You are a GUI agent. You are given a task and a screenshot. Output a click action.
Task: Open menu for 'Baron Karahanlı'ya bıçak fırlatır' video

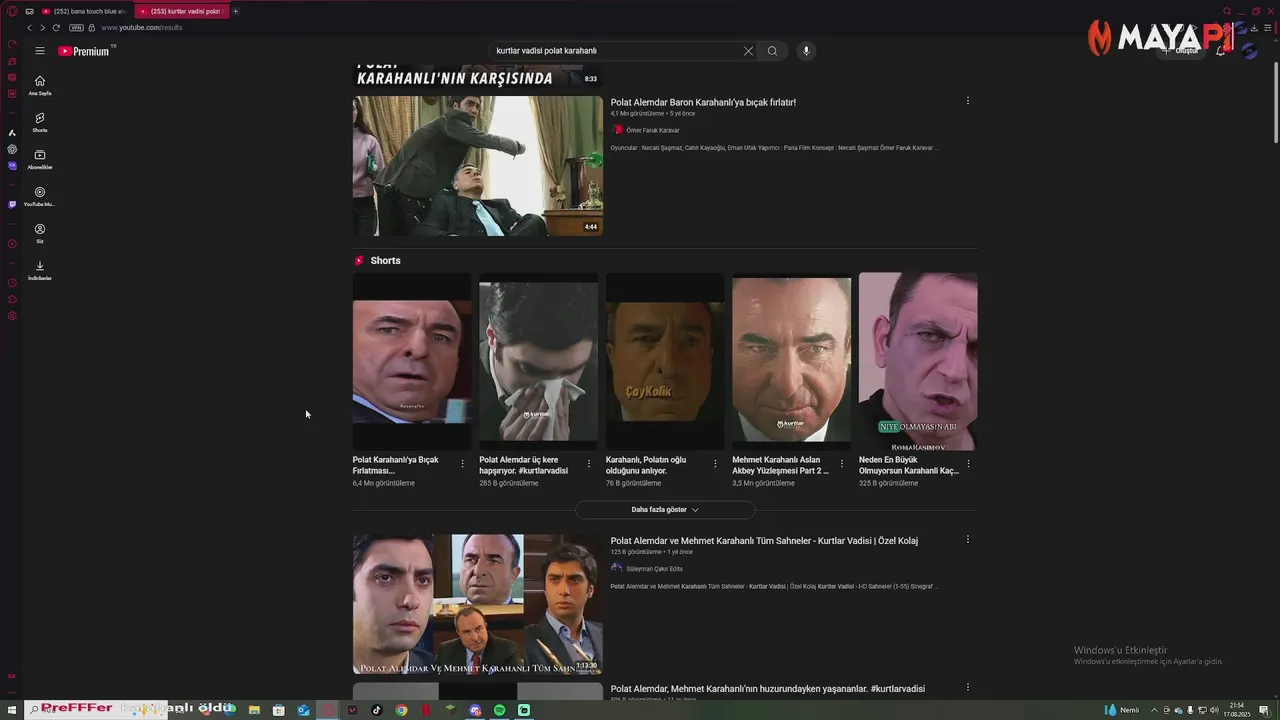tap(967, 101)
